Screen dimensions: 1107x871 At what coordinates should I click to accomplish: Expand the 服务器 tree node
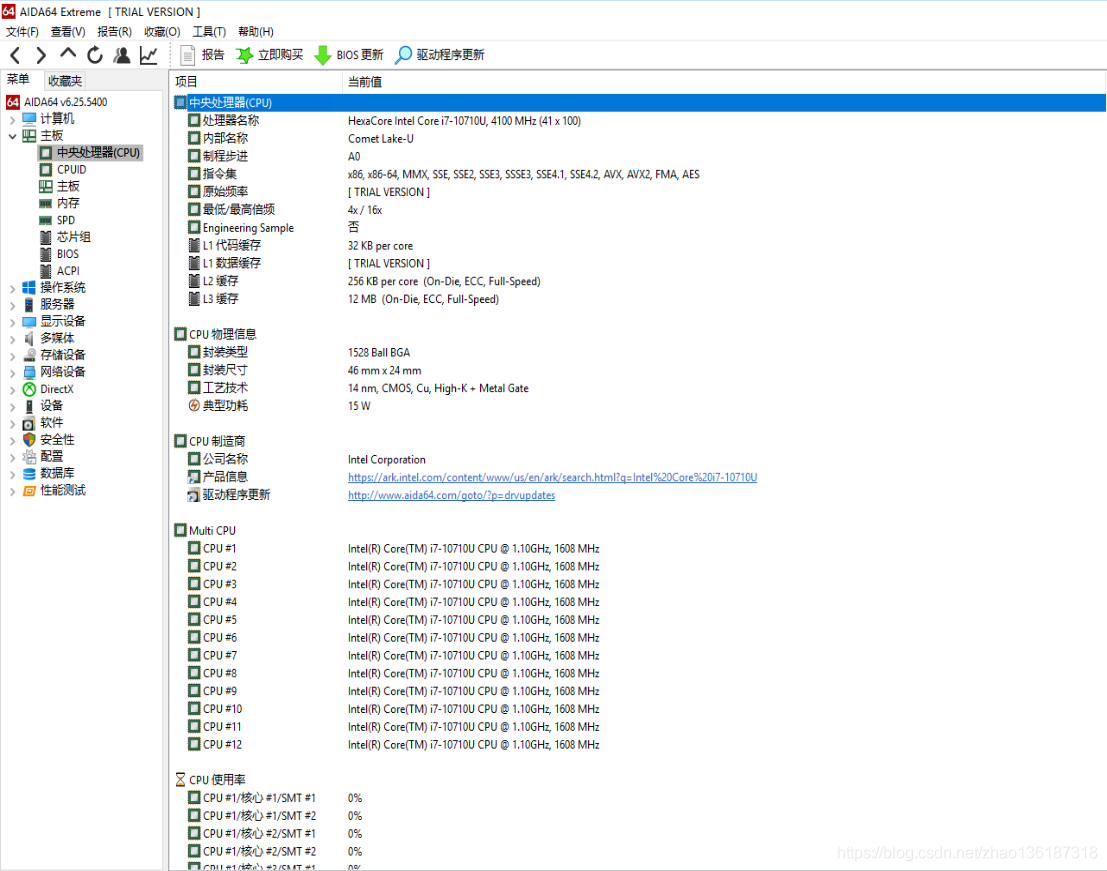tap(12, 305)
